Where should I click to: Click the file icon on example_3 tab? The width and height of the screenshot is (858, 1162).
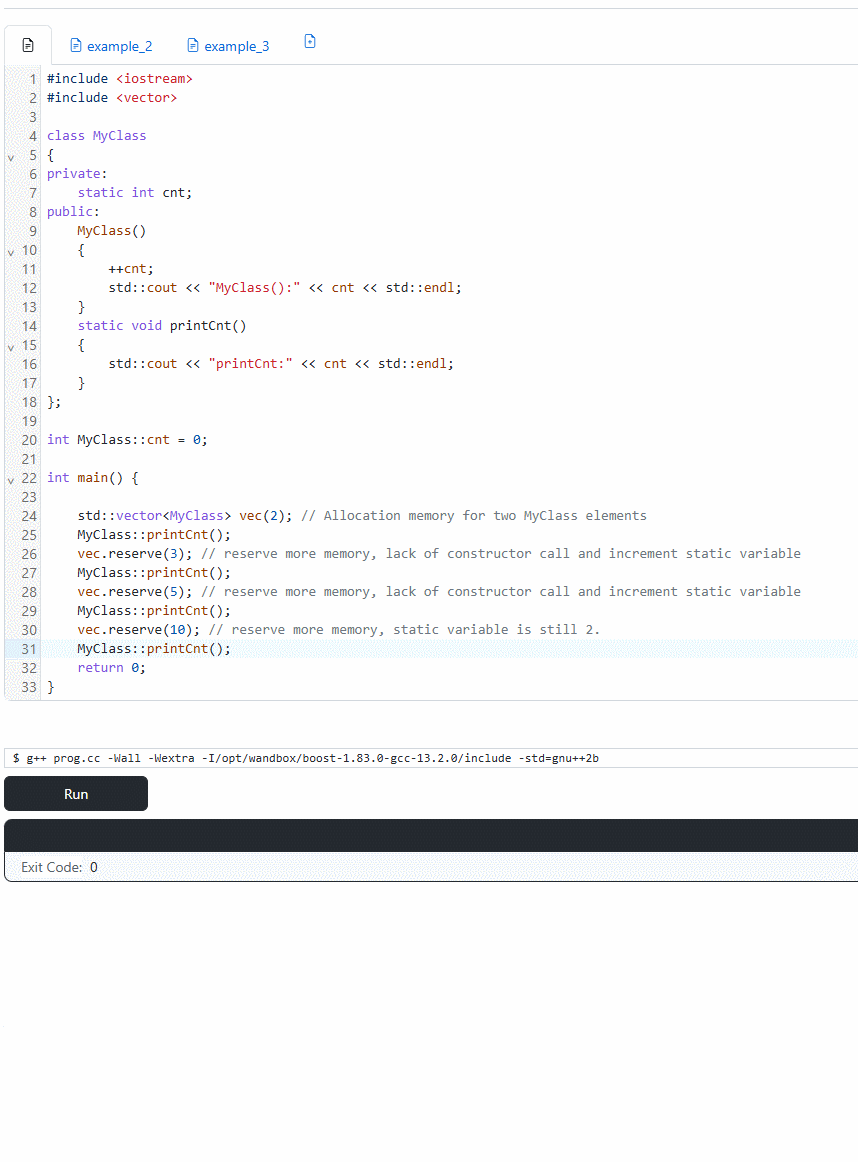(x=193, y=46)
